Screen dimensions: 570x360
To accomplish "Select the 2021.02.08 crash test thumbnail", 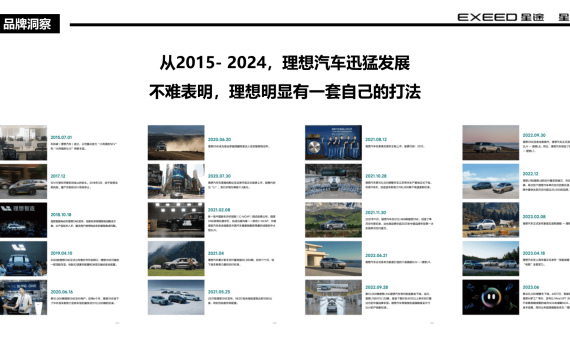I will tap(176, 220).
